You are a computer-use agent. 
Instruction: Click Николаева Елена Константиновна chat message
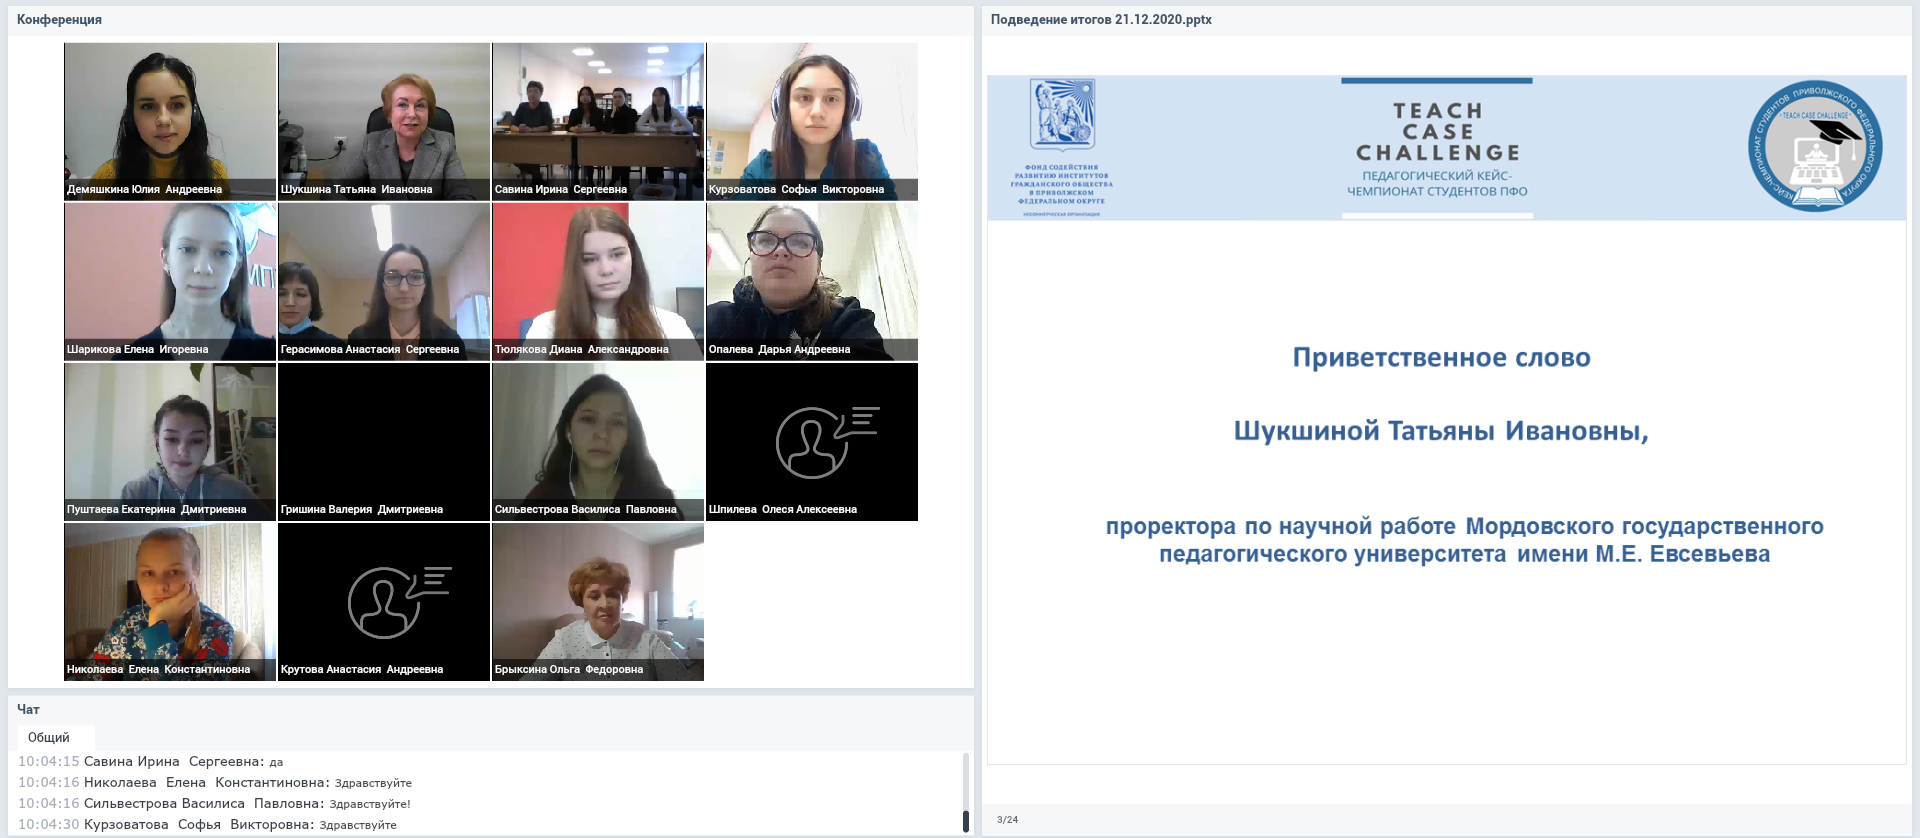click(215, 782)
